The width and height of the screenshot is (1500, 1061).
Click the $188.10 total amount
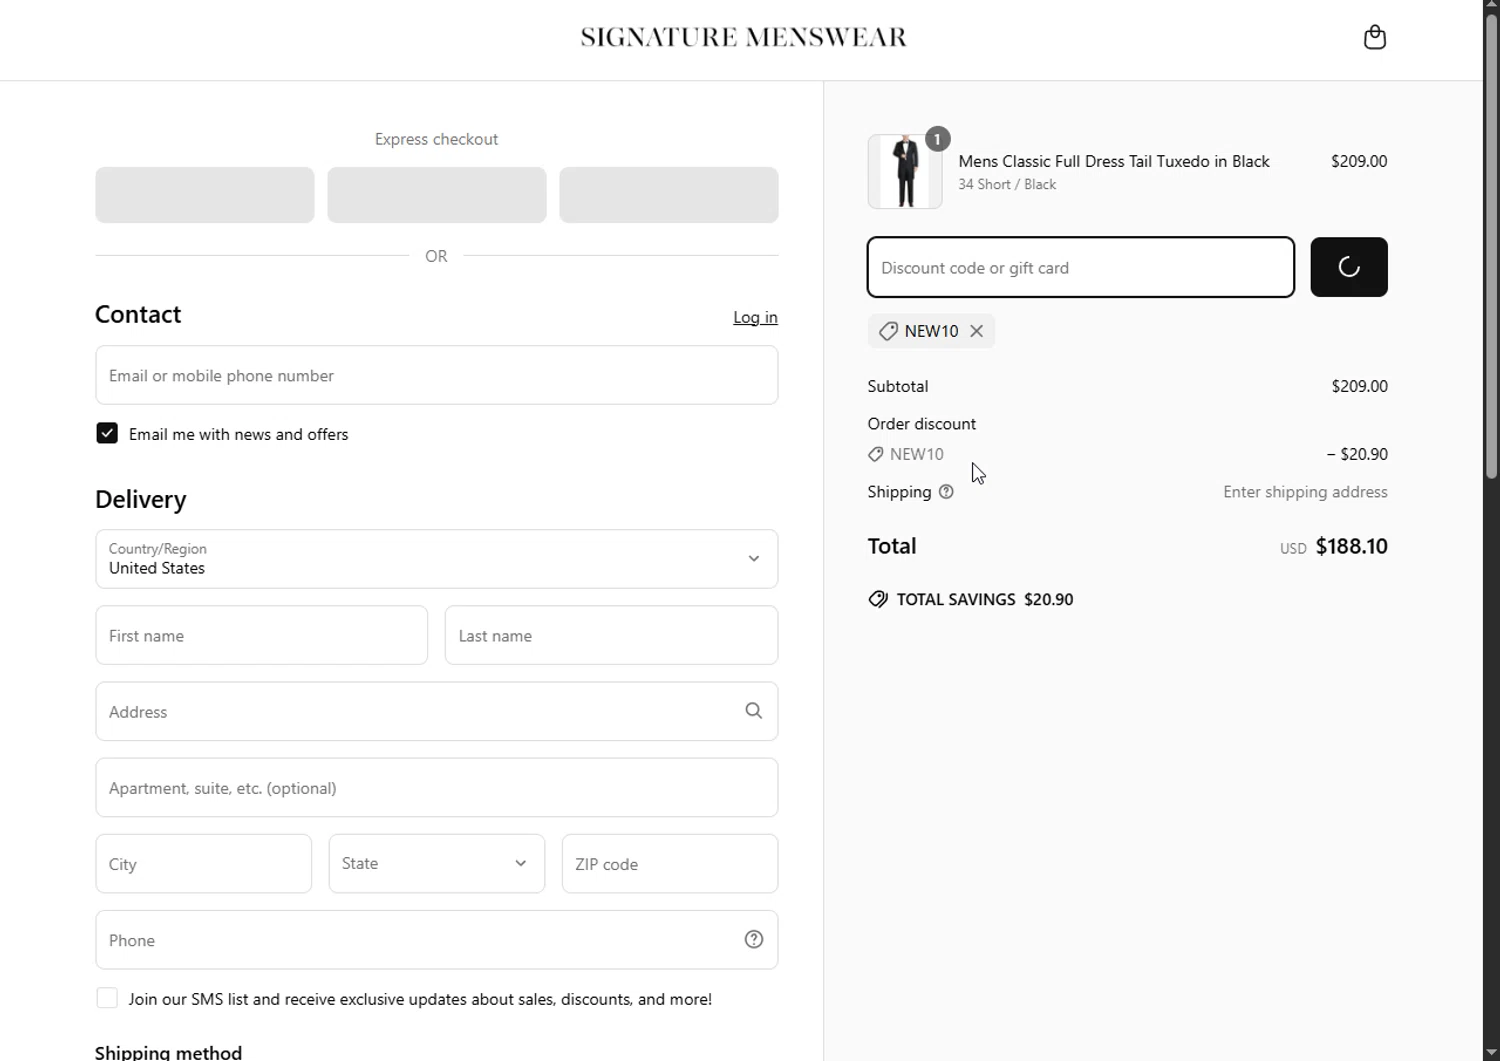(x=1352, y=546)
